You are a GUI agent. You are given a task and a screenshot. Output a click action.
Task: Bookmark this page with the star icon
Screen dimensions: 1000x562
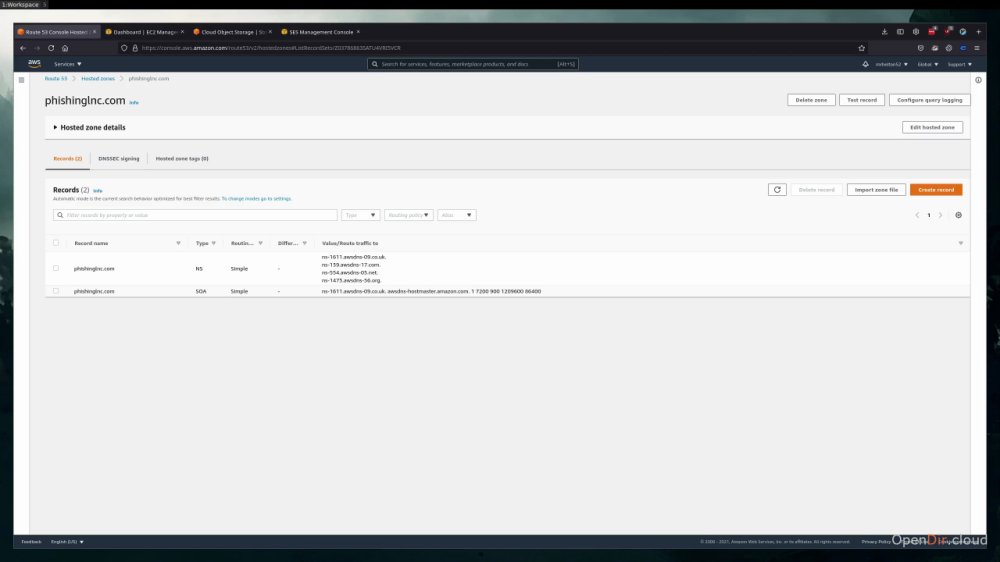coord(862,48)
